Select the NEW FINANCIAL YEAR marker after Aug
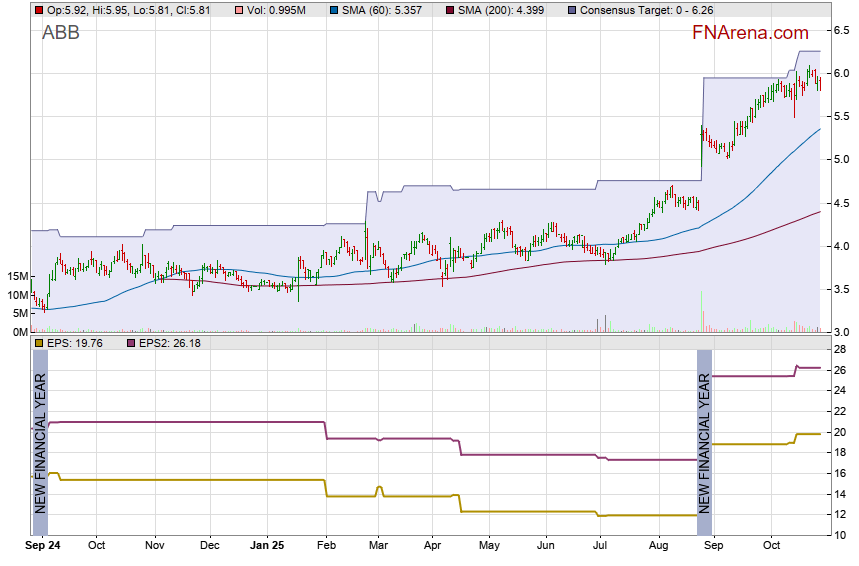Image resolution: width=859 pixels, height=566 pixels. 704,442
